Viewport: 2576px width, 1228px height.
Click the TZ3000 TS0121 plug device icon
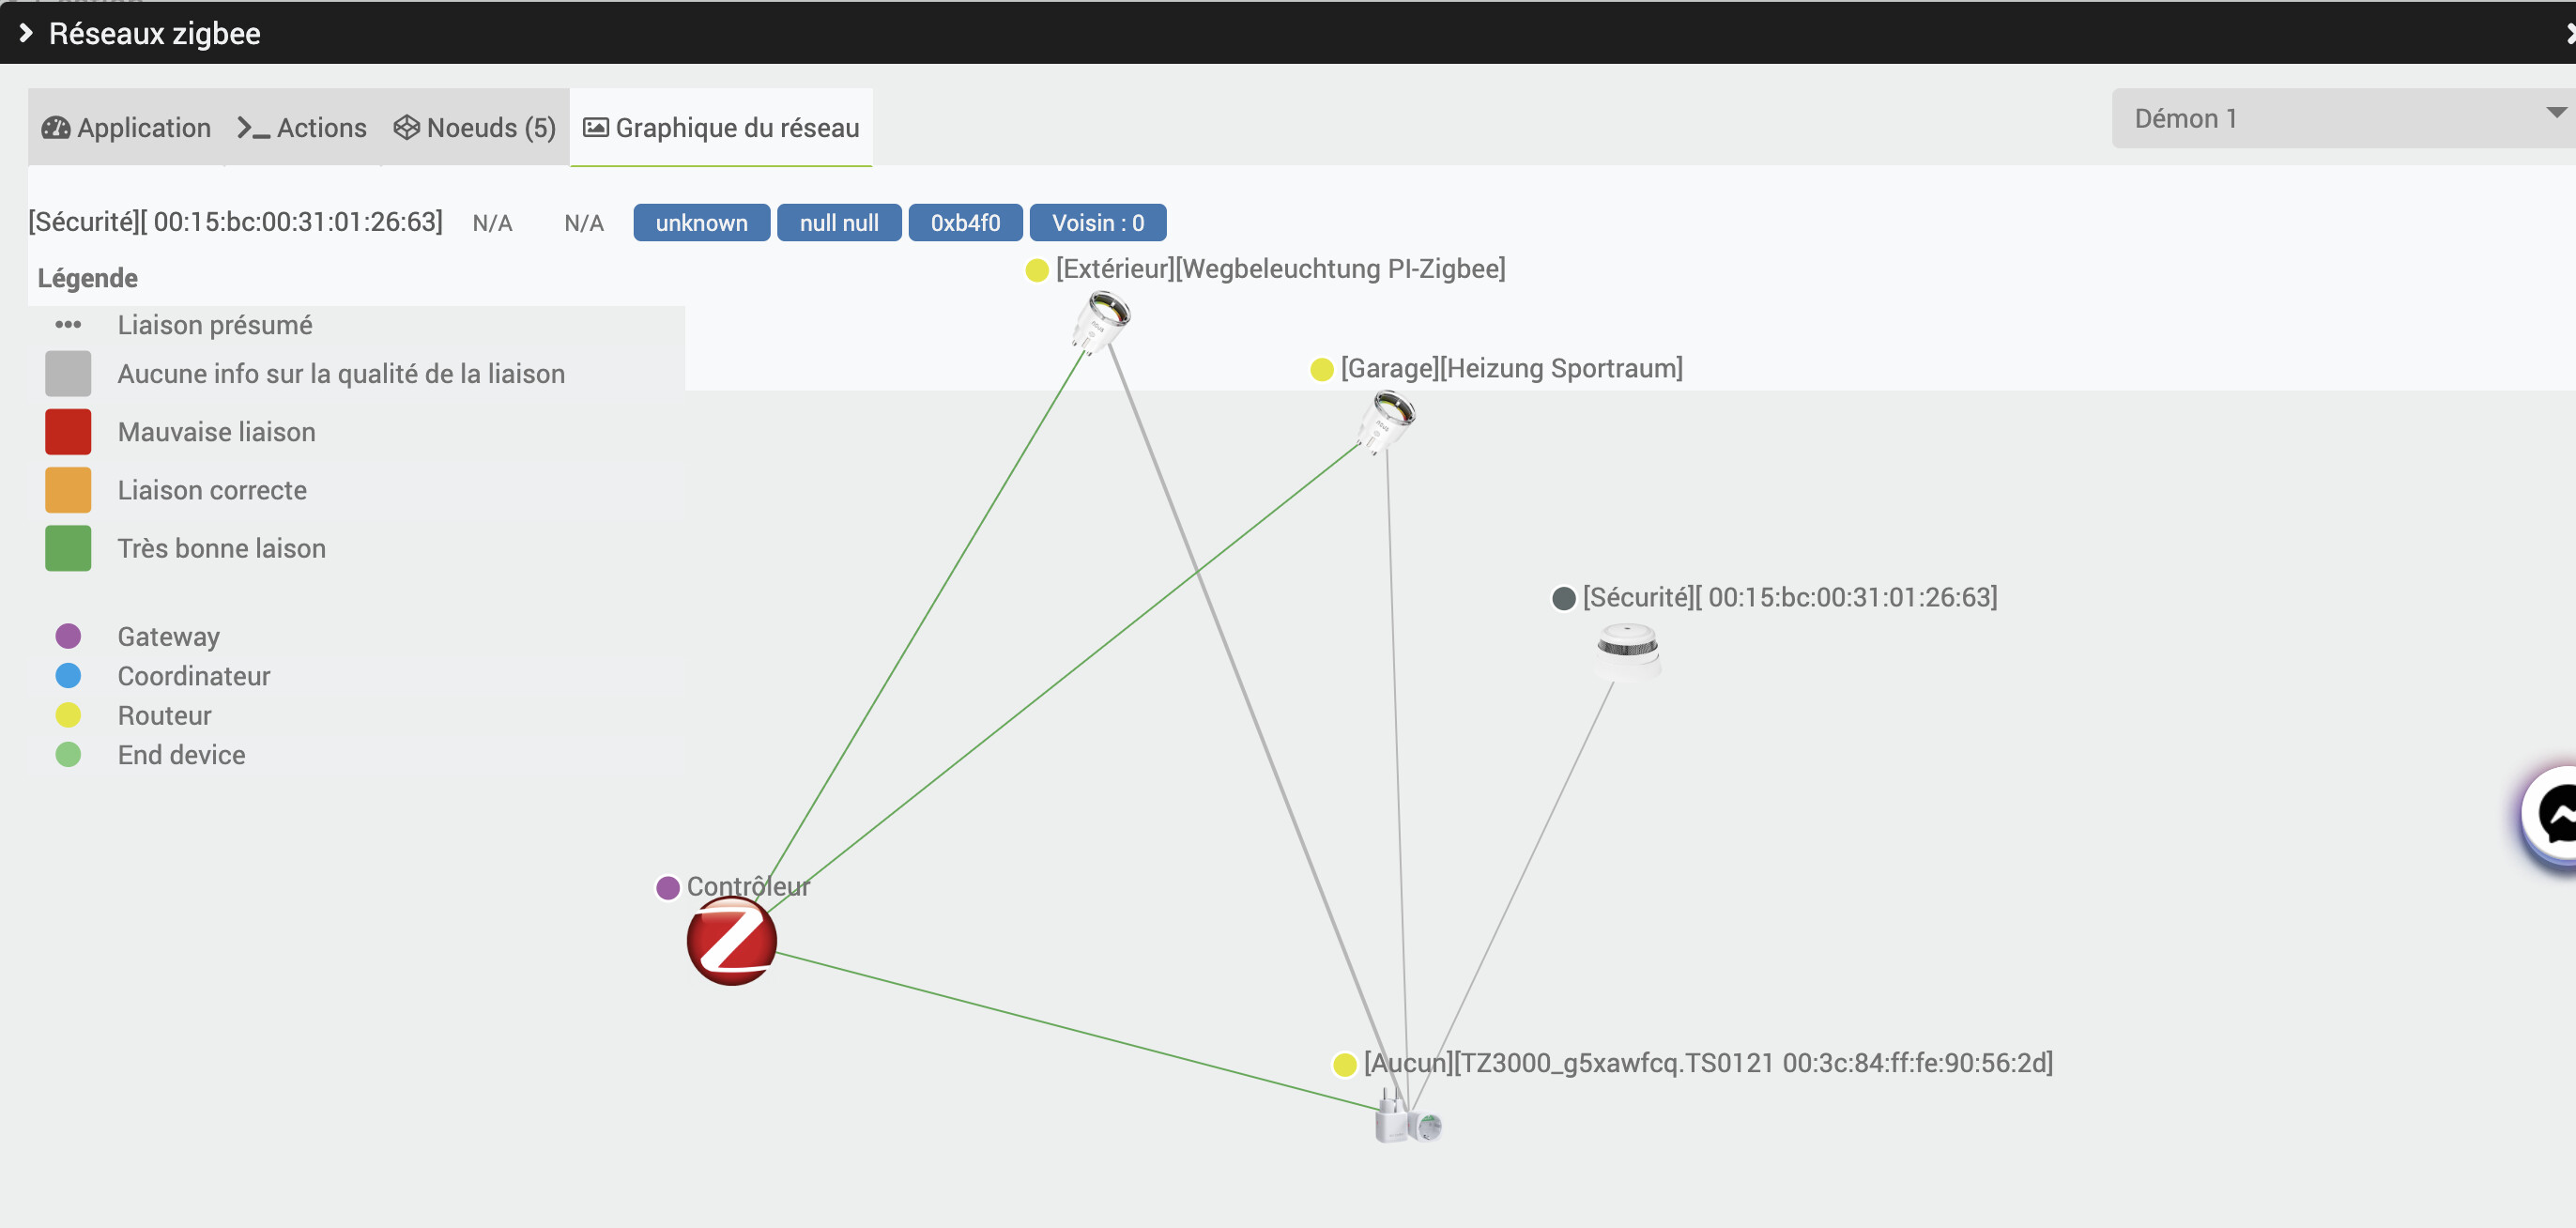pyautogui.click(x=1407, y=1121)
